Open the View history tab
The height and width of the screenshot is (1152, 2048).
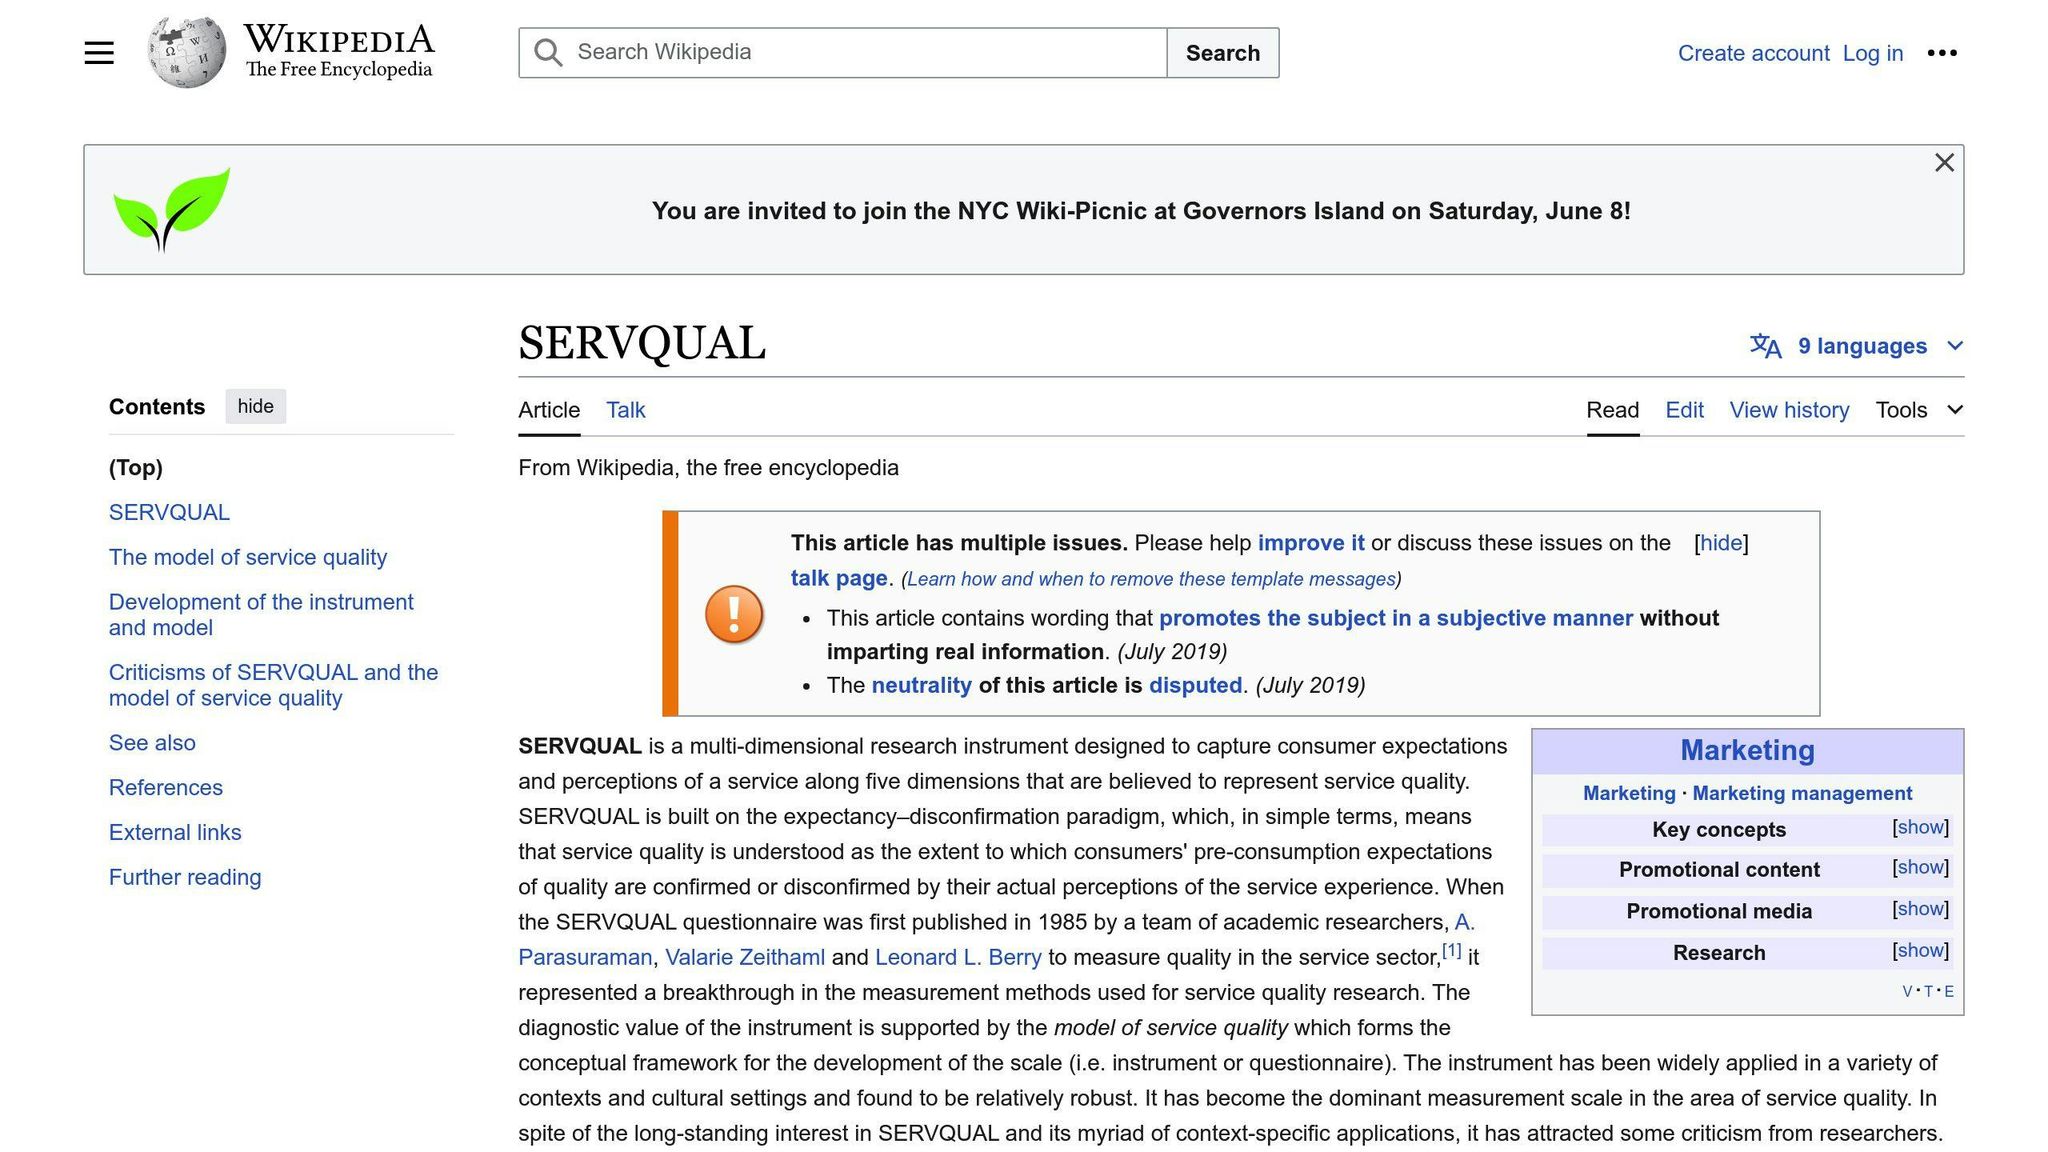point(1789,410)
